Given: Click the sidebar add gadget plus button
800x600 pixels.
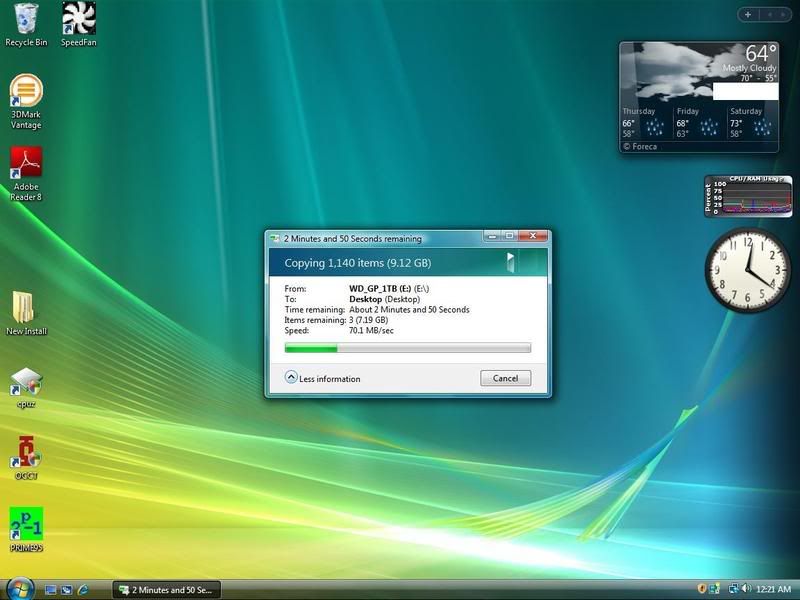Looking at the screenshot, I should (748, 15).
